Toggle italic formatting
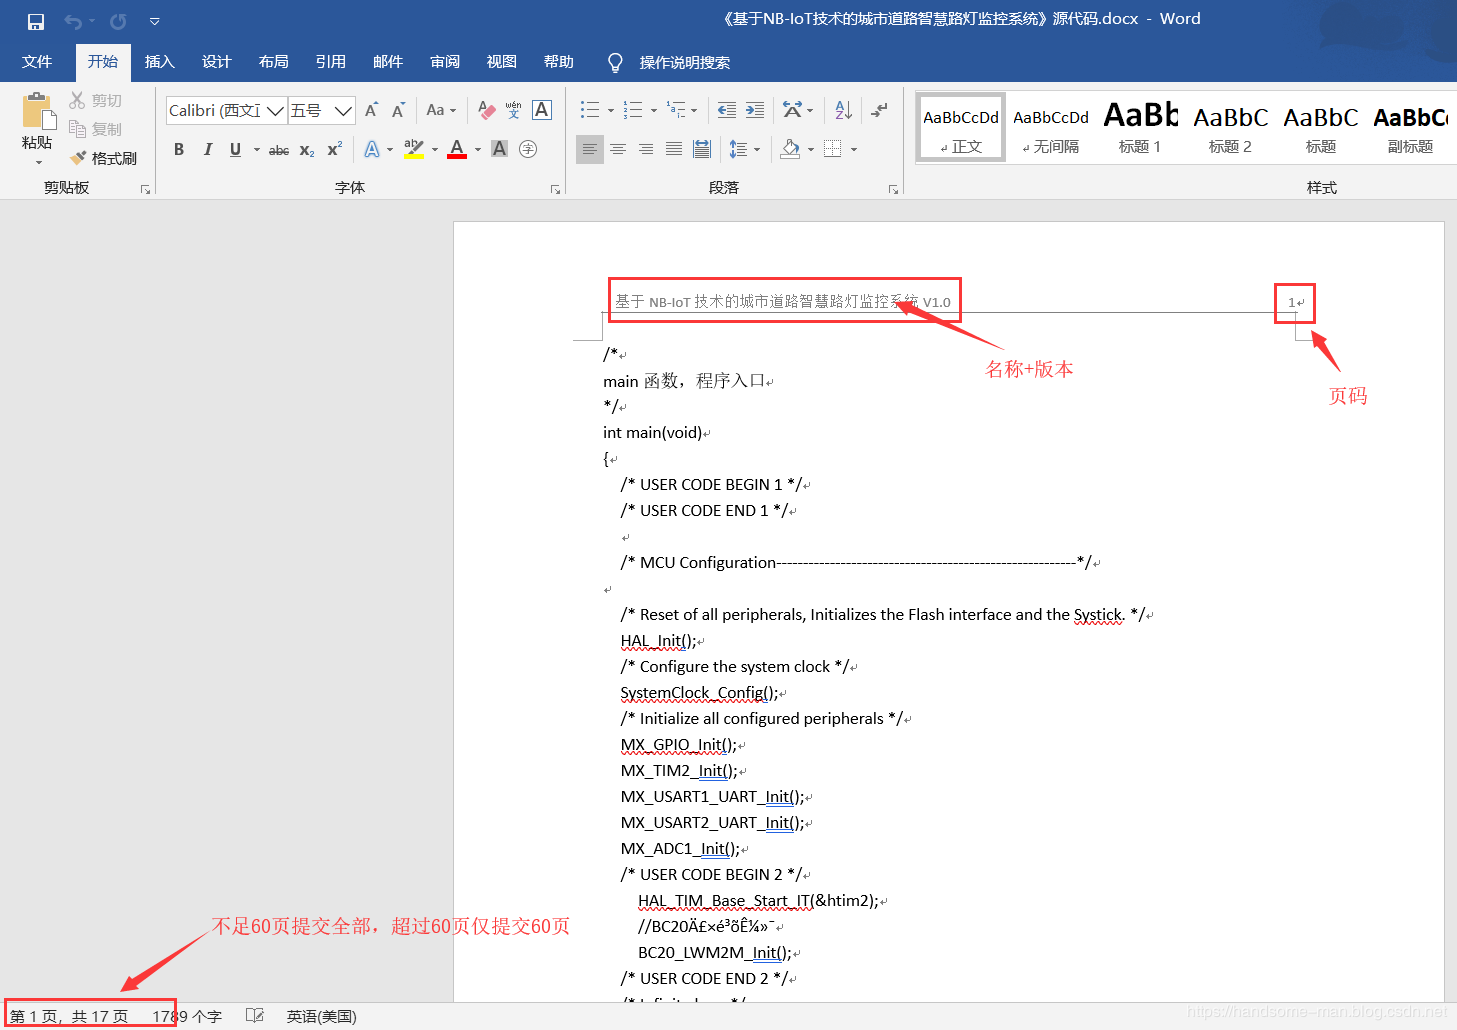This screenshot has width=1457, height=1030. pyautogui.click(x=208, y=149)
